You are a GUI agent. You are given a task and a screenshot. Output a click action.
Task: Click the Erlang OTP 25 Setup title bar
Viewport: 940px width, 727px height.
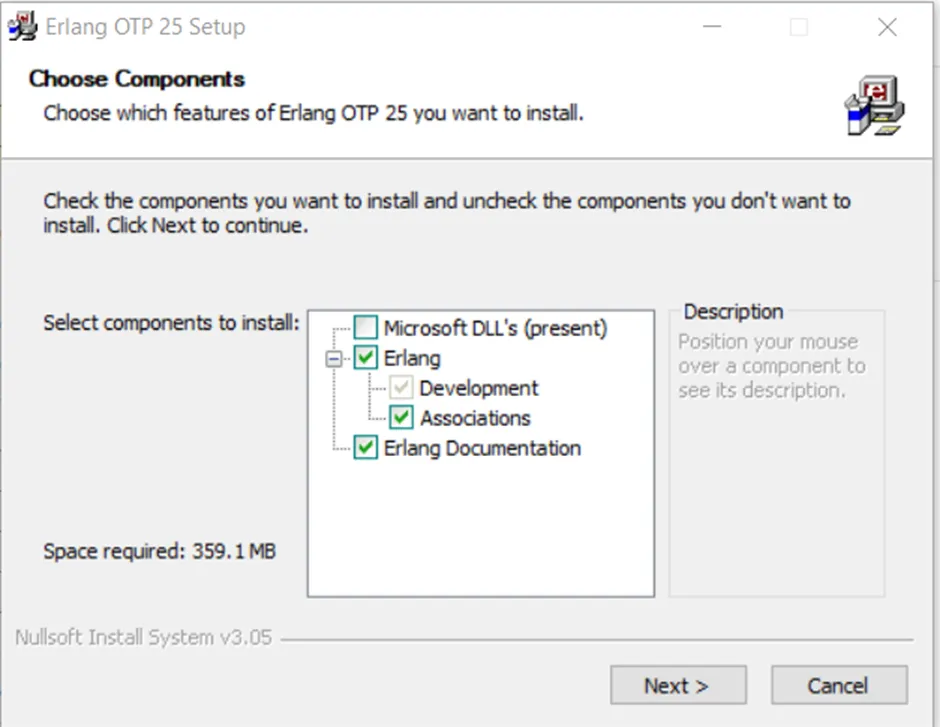[400, 28]
